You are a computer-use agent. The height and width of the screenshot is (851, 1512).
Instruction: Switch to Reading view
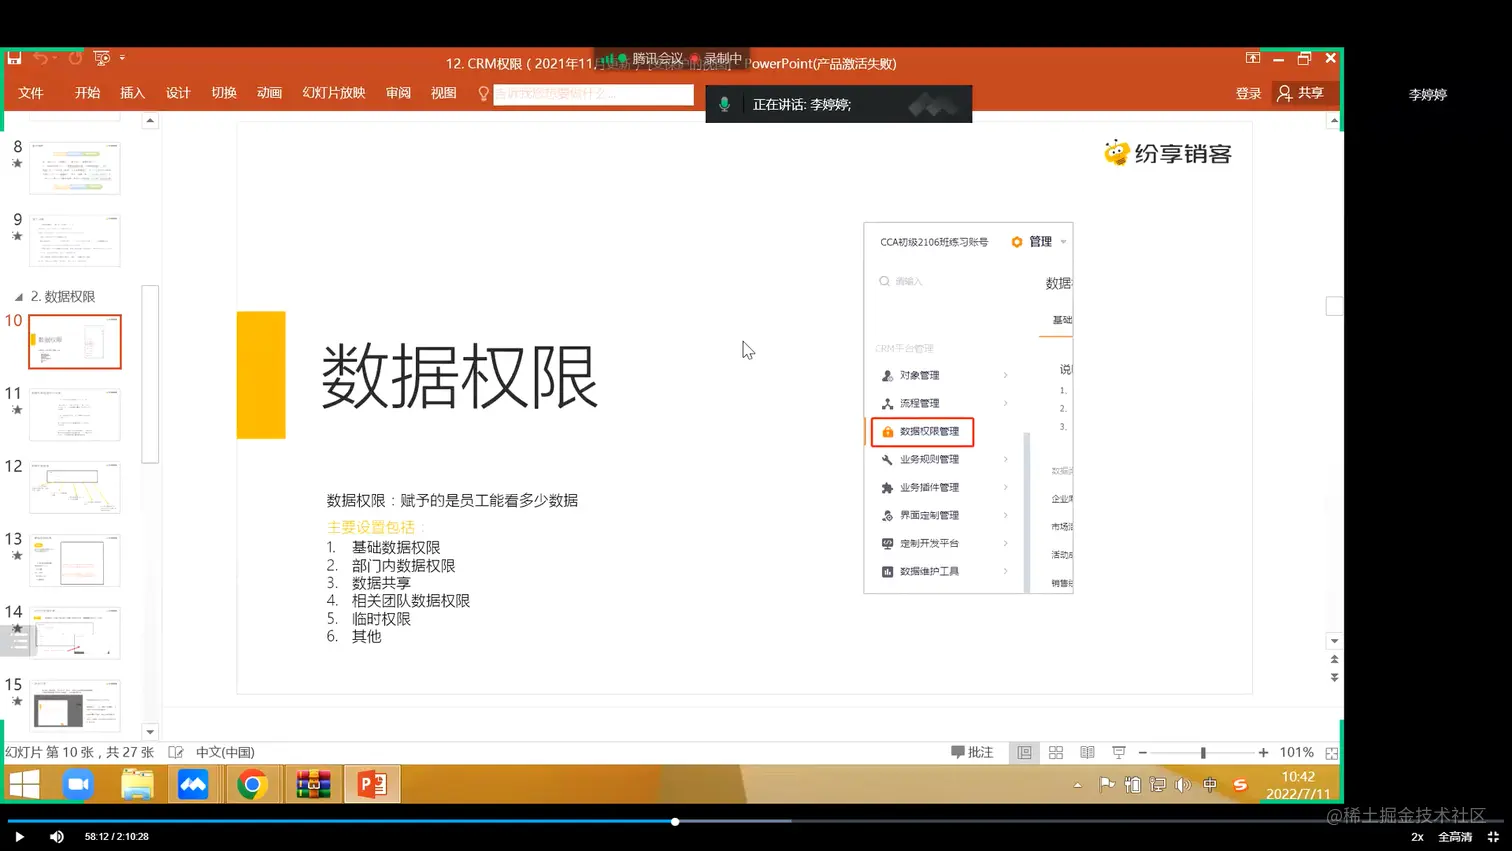point(1087,753)
